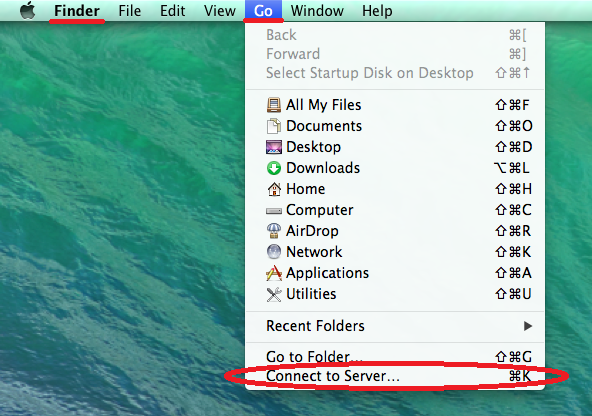Open the Apple logo menu
Viewport: 592px width, 416px height.
[27, 11]
